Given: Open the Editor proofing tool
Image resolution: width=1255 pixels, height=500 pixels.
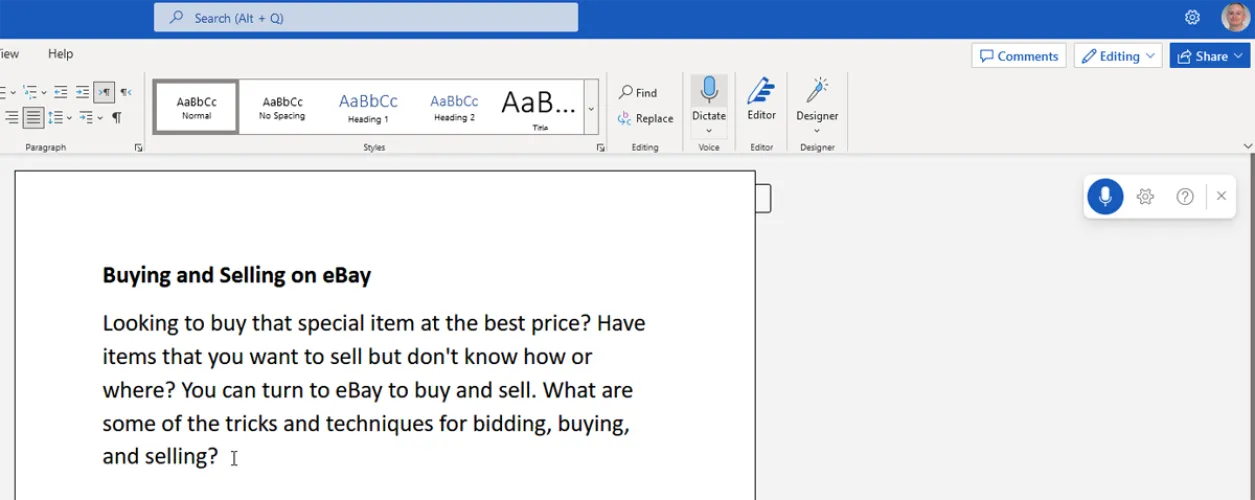Looking at the screenshot, I should point(761,98).
